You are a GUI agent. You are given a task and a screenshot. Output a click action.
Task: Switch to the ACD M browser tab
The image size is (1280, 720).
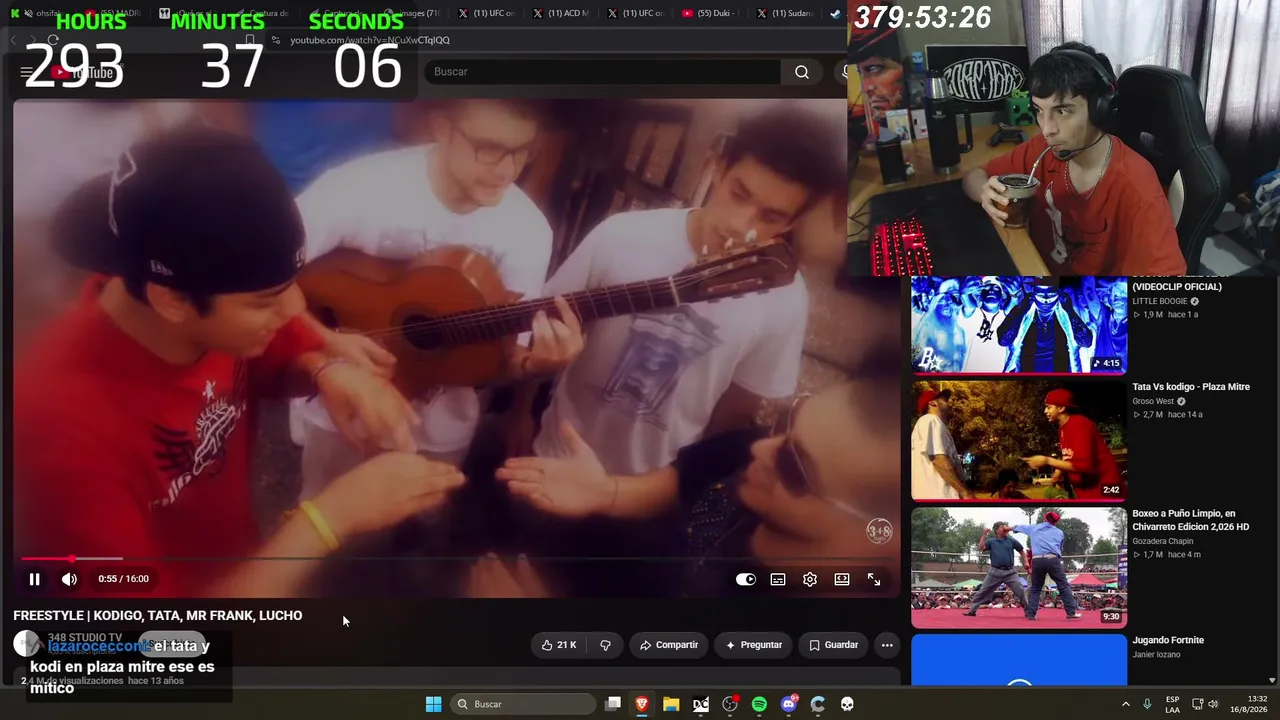click(561, 13)
